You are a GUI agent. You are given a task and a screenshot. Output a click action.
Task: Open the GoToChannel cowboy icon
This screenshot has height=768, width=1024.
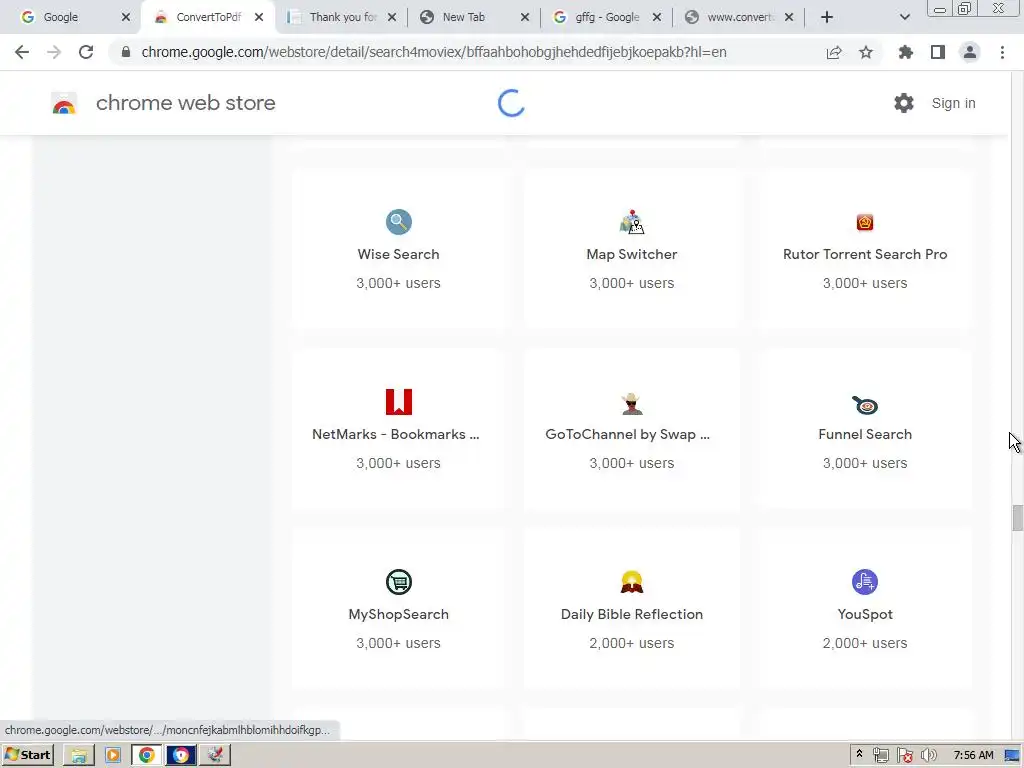click(632, 404)
